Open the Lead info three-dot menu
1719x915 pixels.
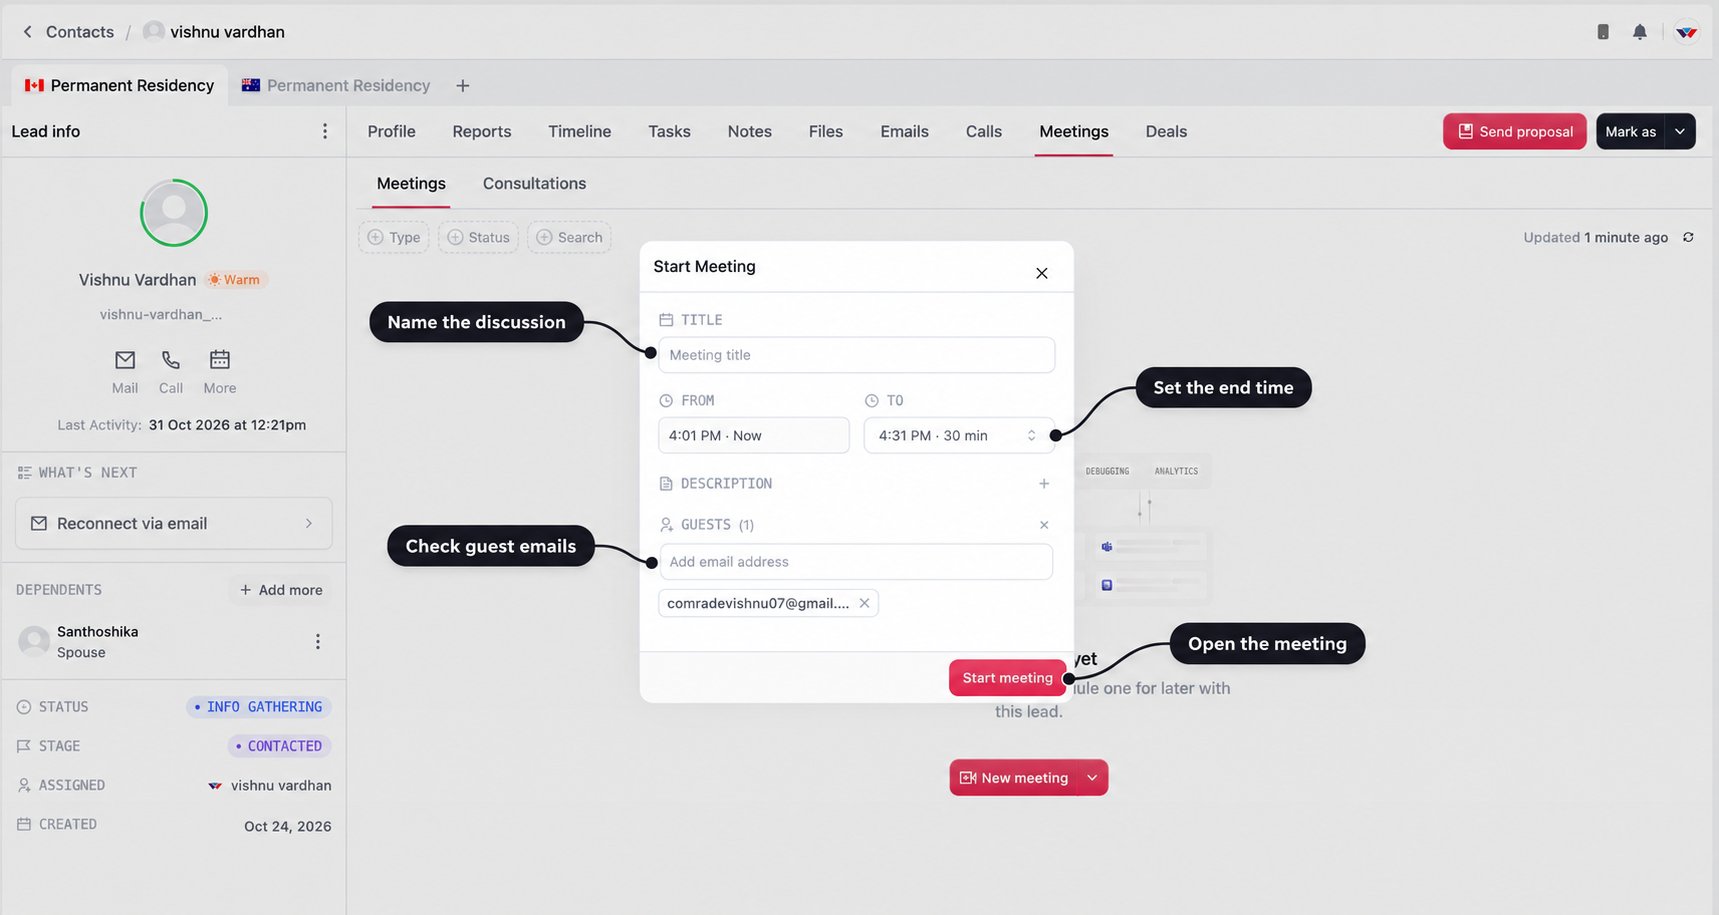pos(325,131)
